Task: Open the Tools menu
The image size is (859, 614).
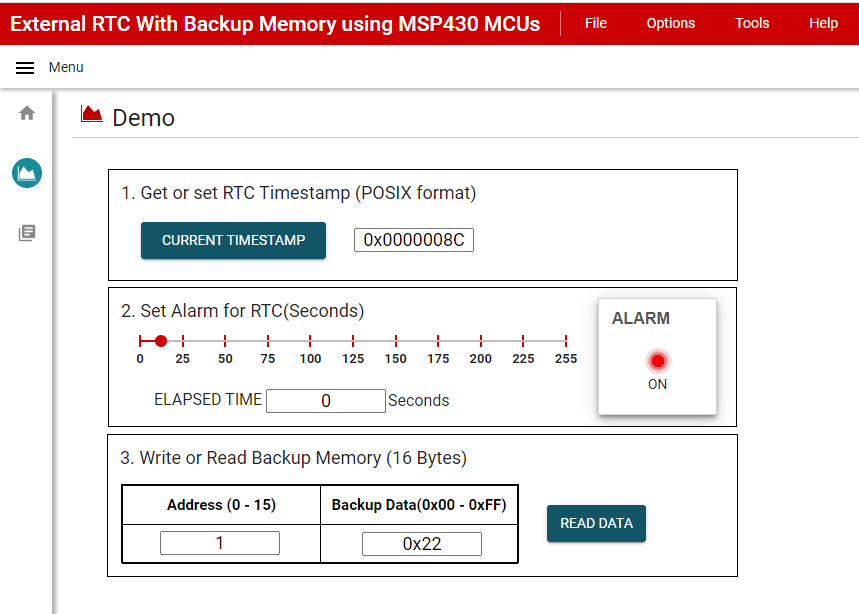Action: click(752, 23)
